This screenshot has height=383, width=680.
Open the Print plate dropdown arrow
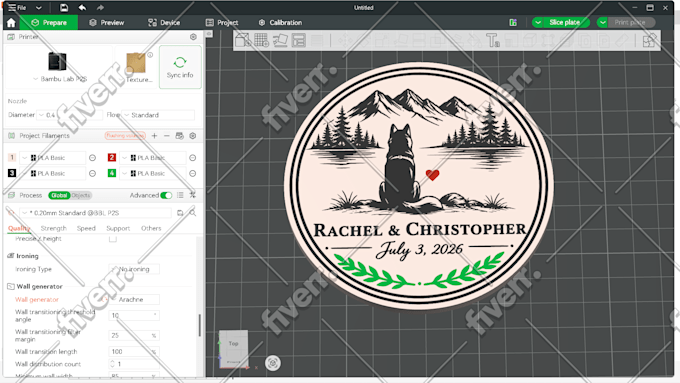point(602,23)
